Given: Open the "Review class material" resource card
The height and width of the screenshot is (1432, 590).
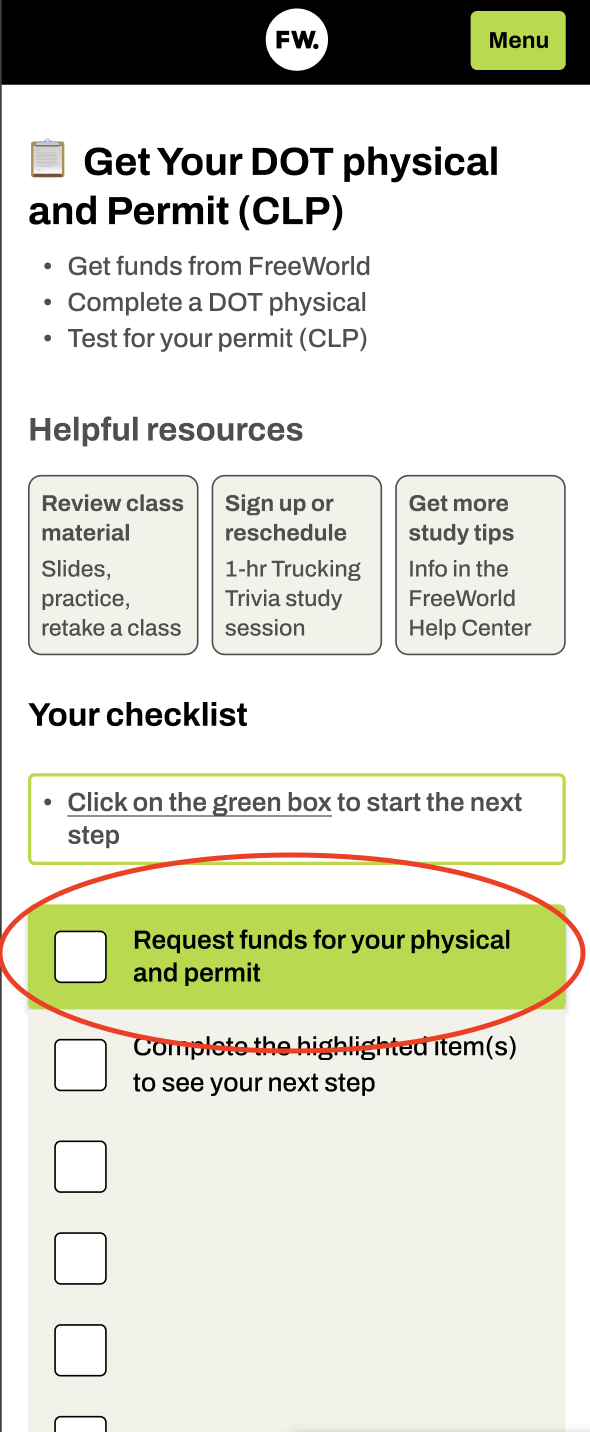Looking at the screenshot, I should [x=112, y=565].
